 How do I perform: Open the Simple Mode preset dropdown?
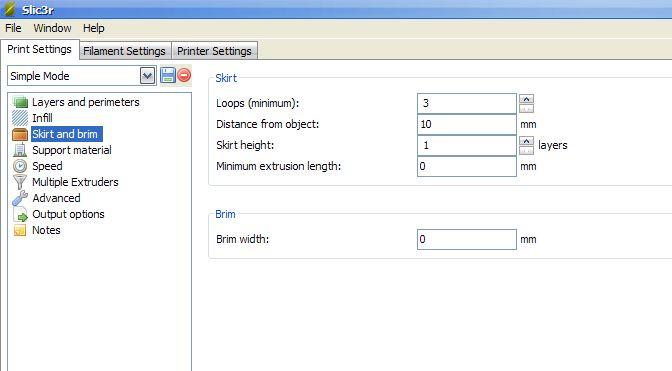147,76
